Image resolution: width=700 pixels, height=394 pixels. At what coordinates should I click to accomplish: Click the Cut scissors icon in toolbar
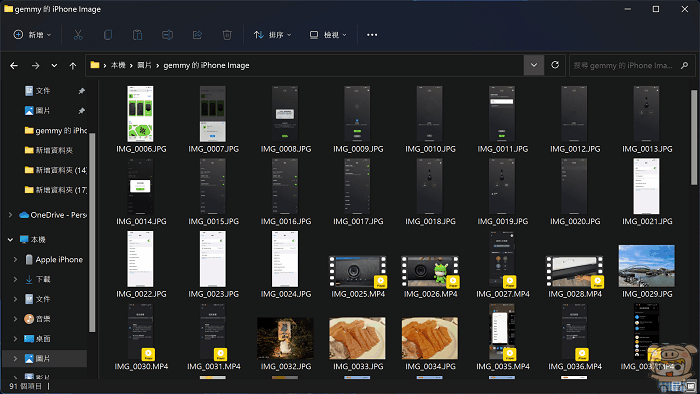point(78,35)
